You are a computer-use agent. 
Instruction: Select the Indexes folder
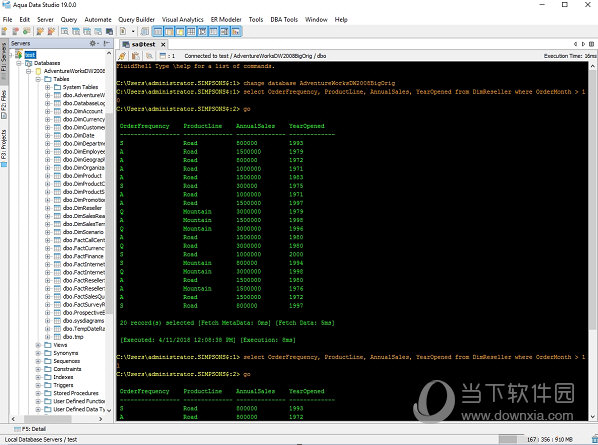[x=63, y=377]
